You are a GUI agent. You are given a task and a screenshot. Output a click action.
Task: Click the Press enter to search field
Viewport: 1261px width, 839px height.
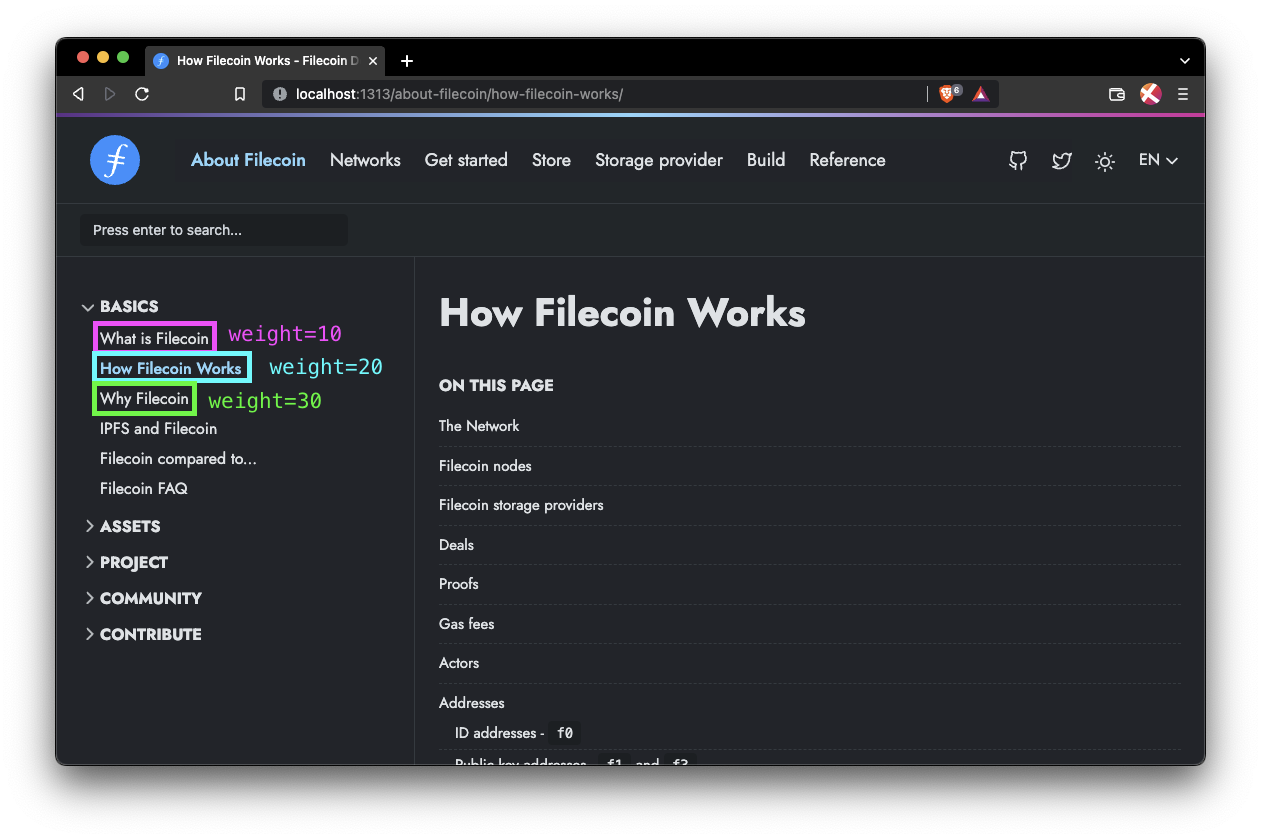214,230
